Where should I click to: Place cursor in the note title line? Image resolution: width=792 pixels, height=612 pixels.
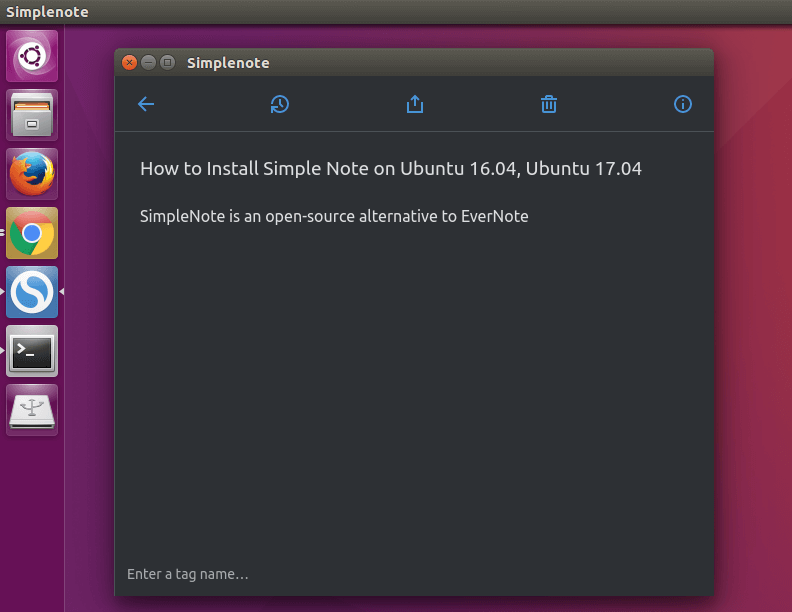[390, 169]
